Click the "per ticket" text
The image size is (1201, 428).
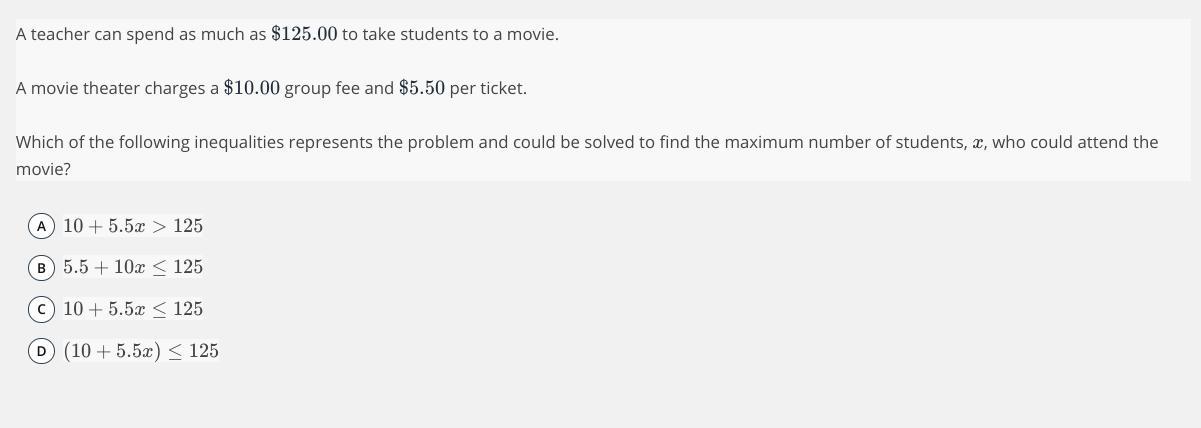(x=488, y=88)
